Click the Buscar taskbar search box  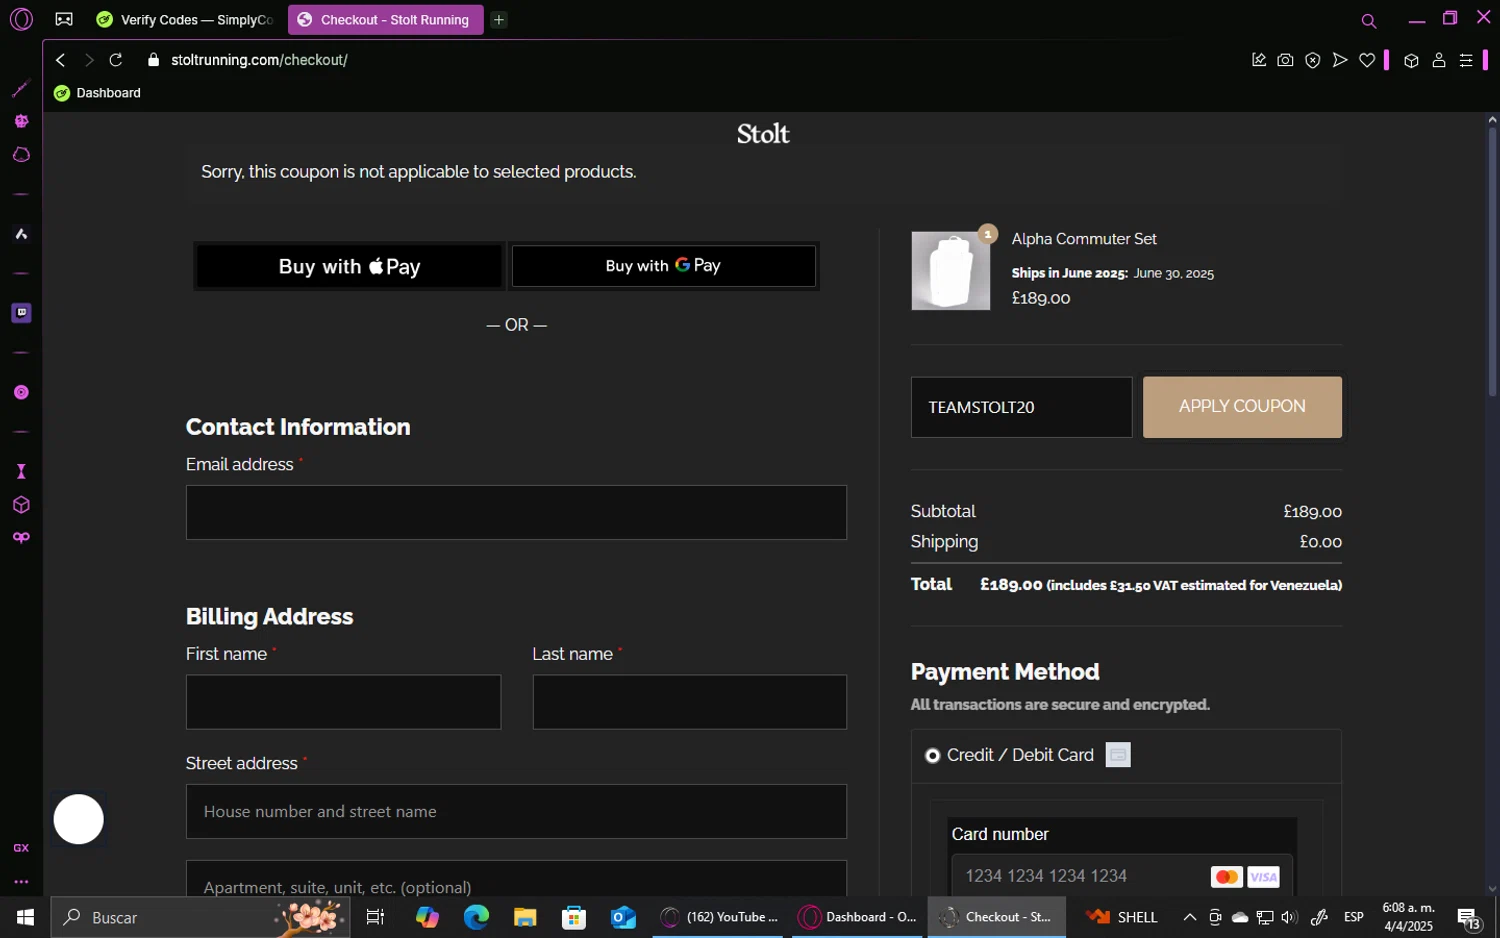pyautogui.click(x=200, y=917)
